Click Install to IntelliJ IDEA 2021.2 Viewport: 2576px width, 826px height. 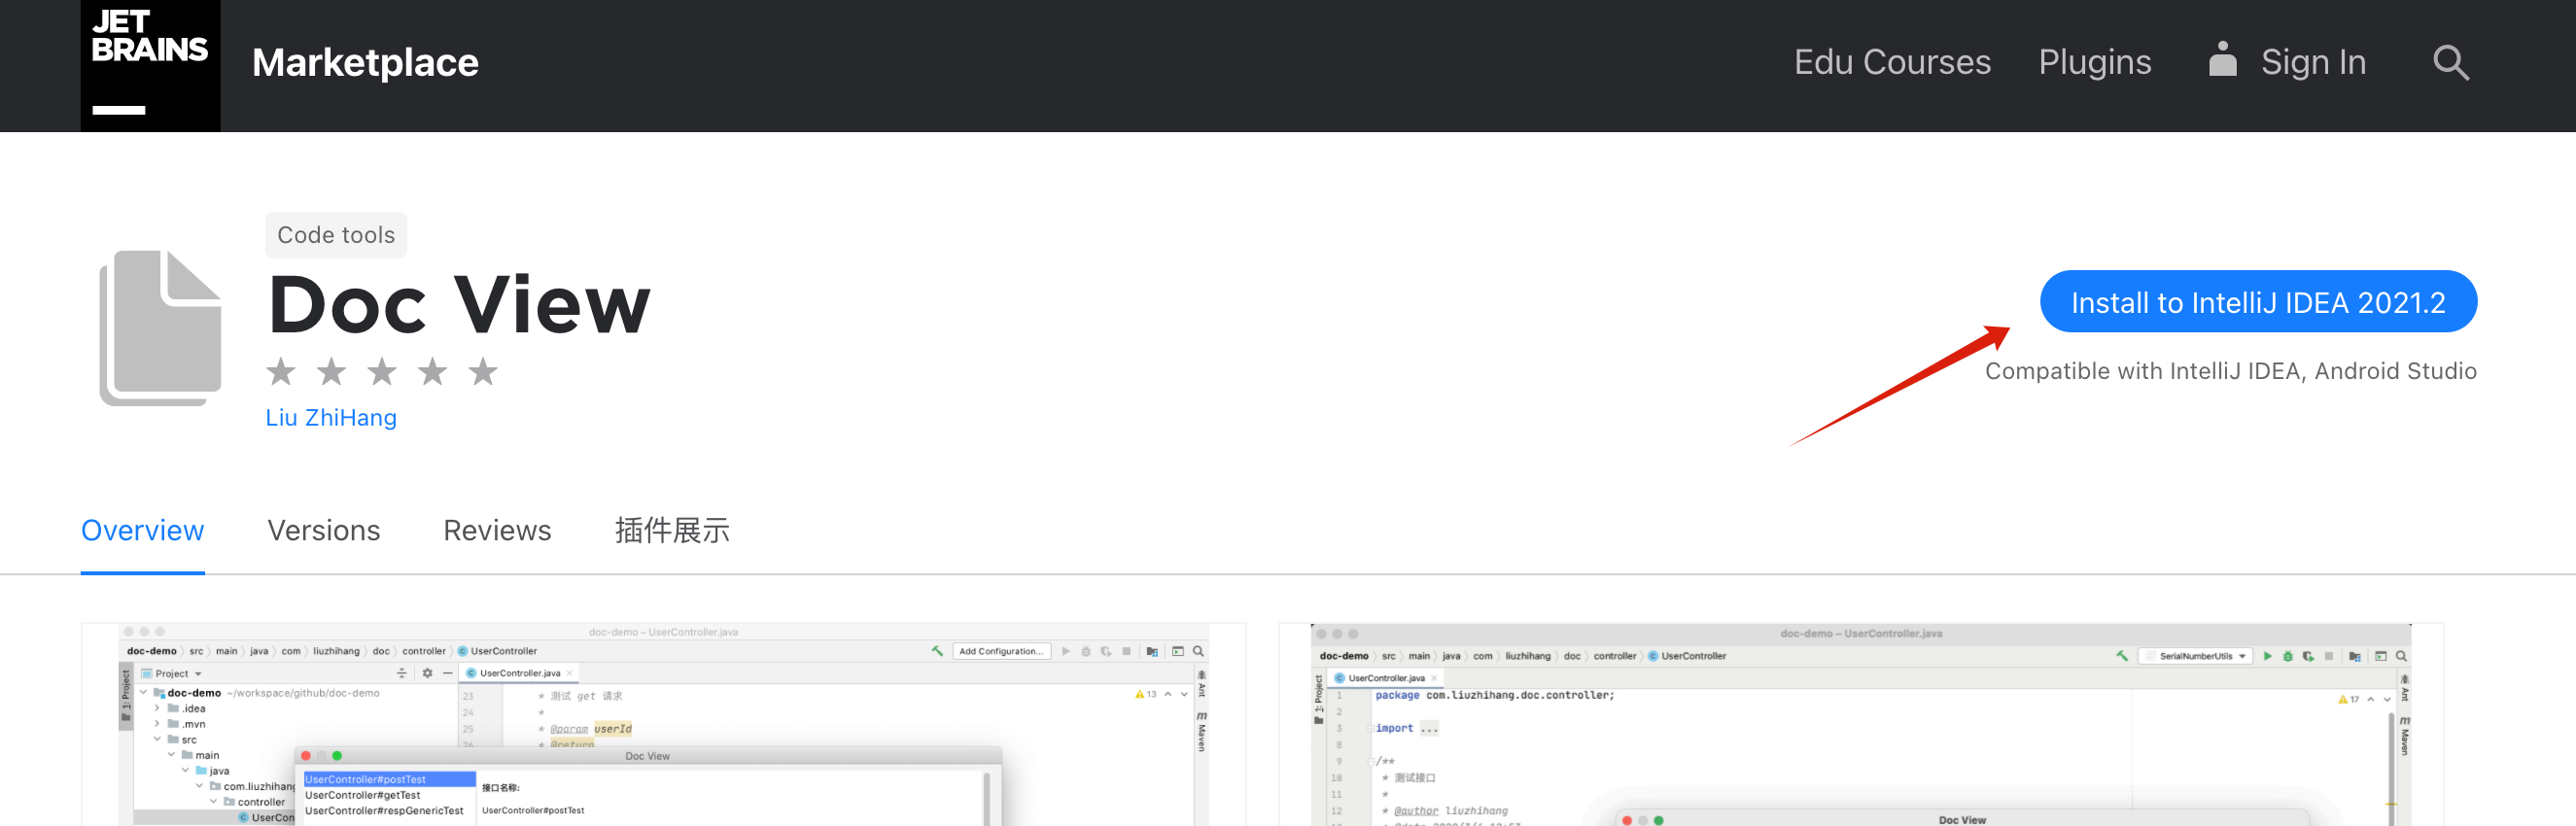[x=2258, y=302]
